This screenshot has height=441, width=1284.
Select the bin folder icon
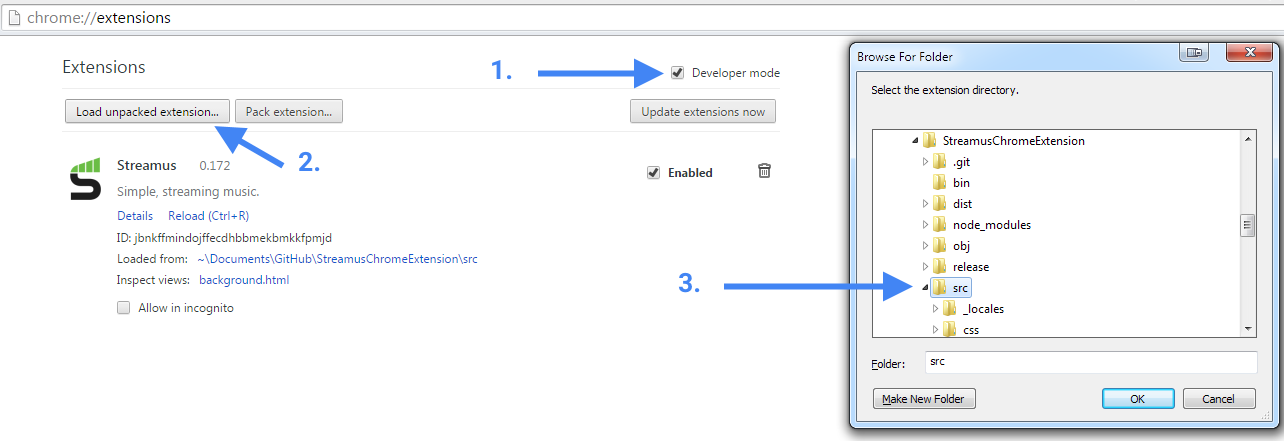pos(939,183)
